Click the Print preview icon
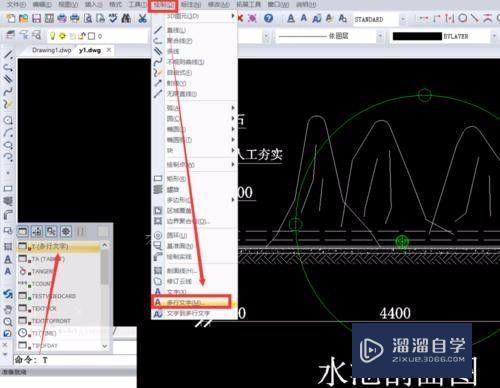 pos(88,18)
